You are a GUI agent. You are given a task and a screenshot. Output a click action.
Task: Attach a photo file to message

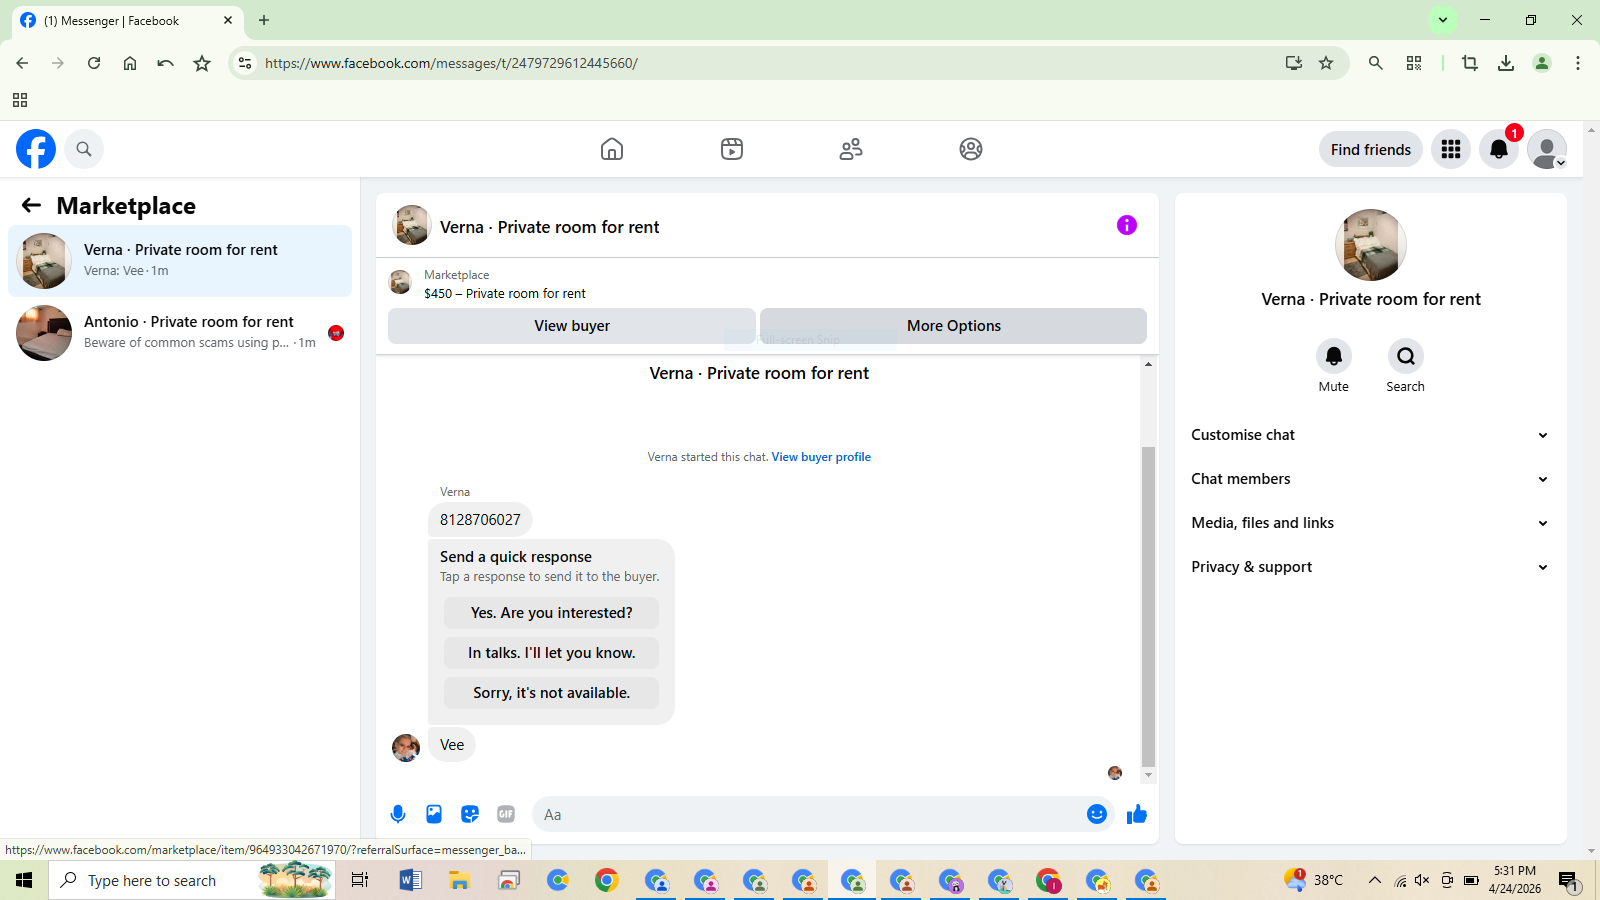click(x=434, y=814)
